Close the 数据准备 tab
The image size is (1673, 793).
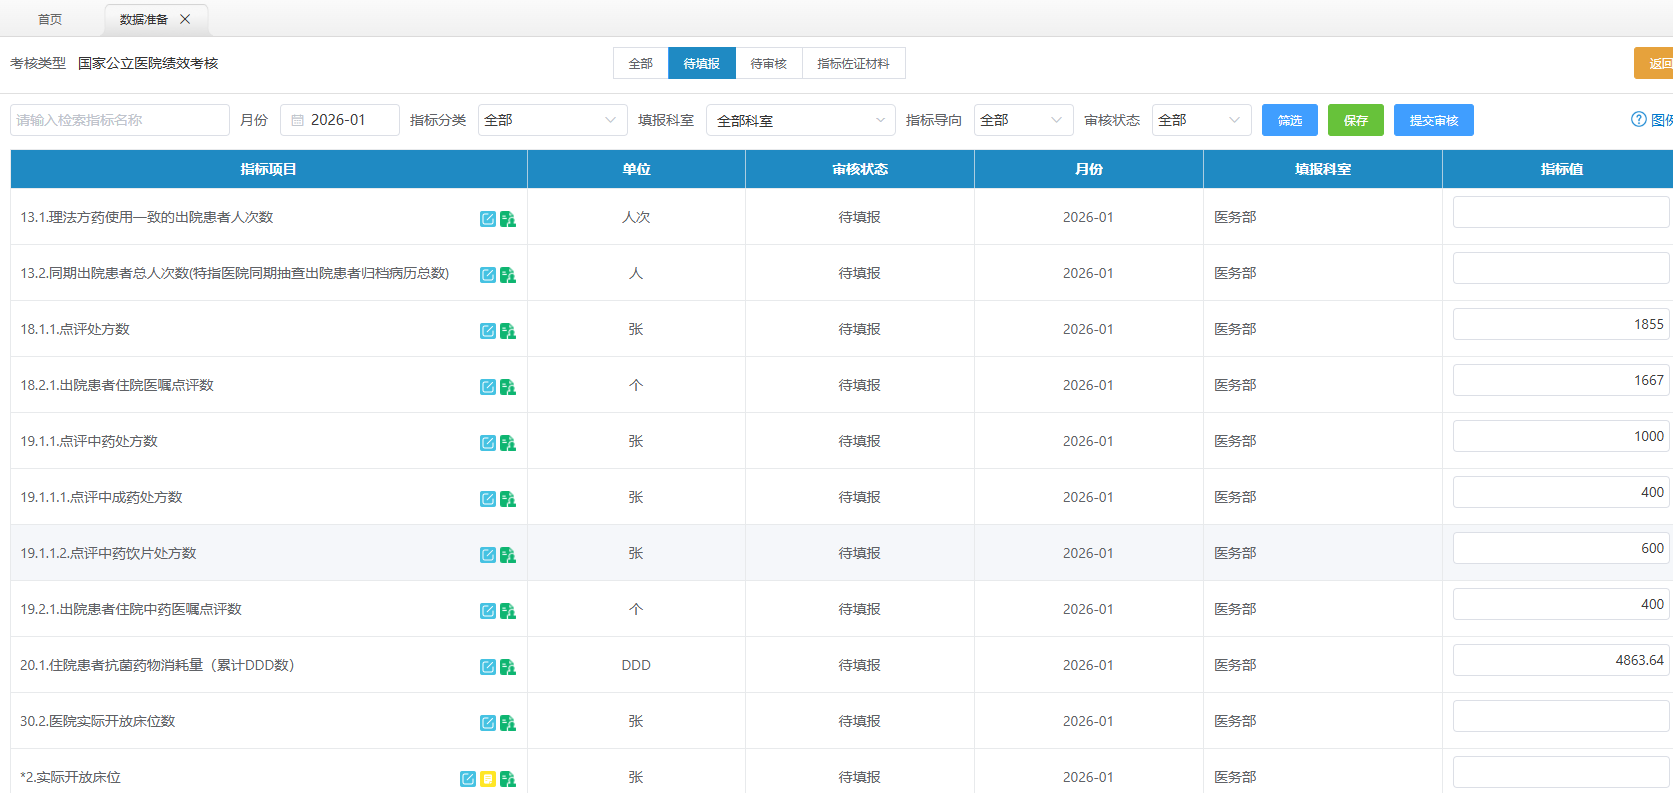pyautogui.click(x=185, y=19)
